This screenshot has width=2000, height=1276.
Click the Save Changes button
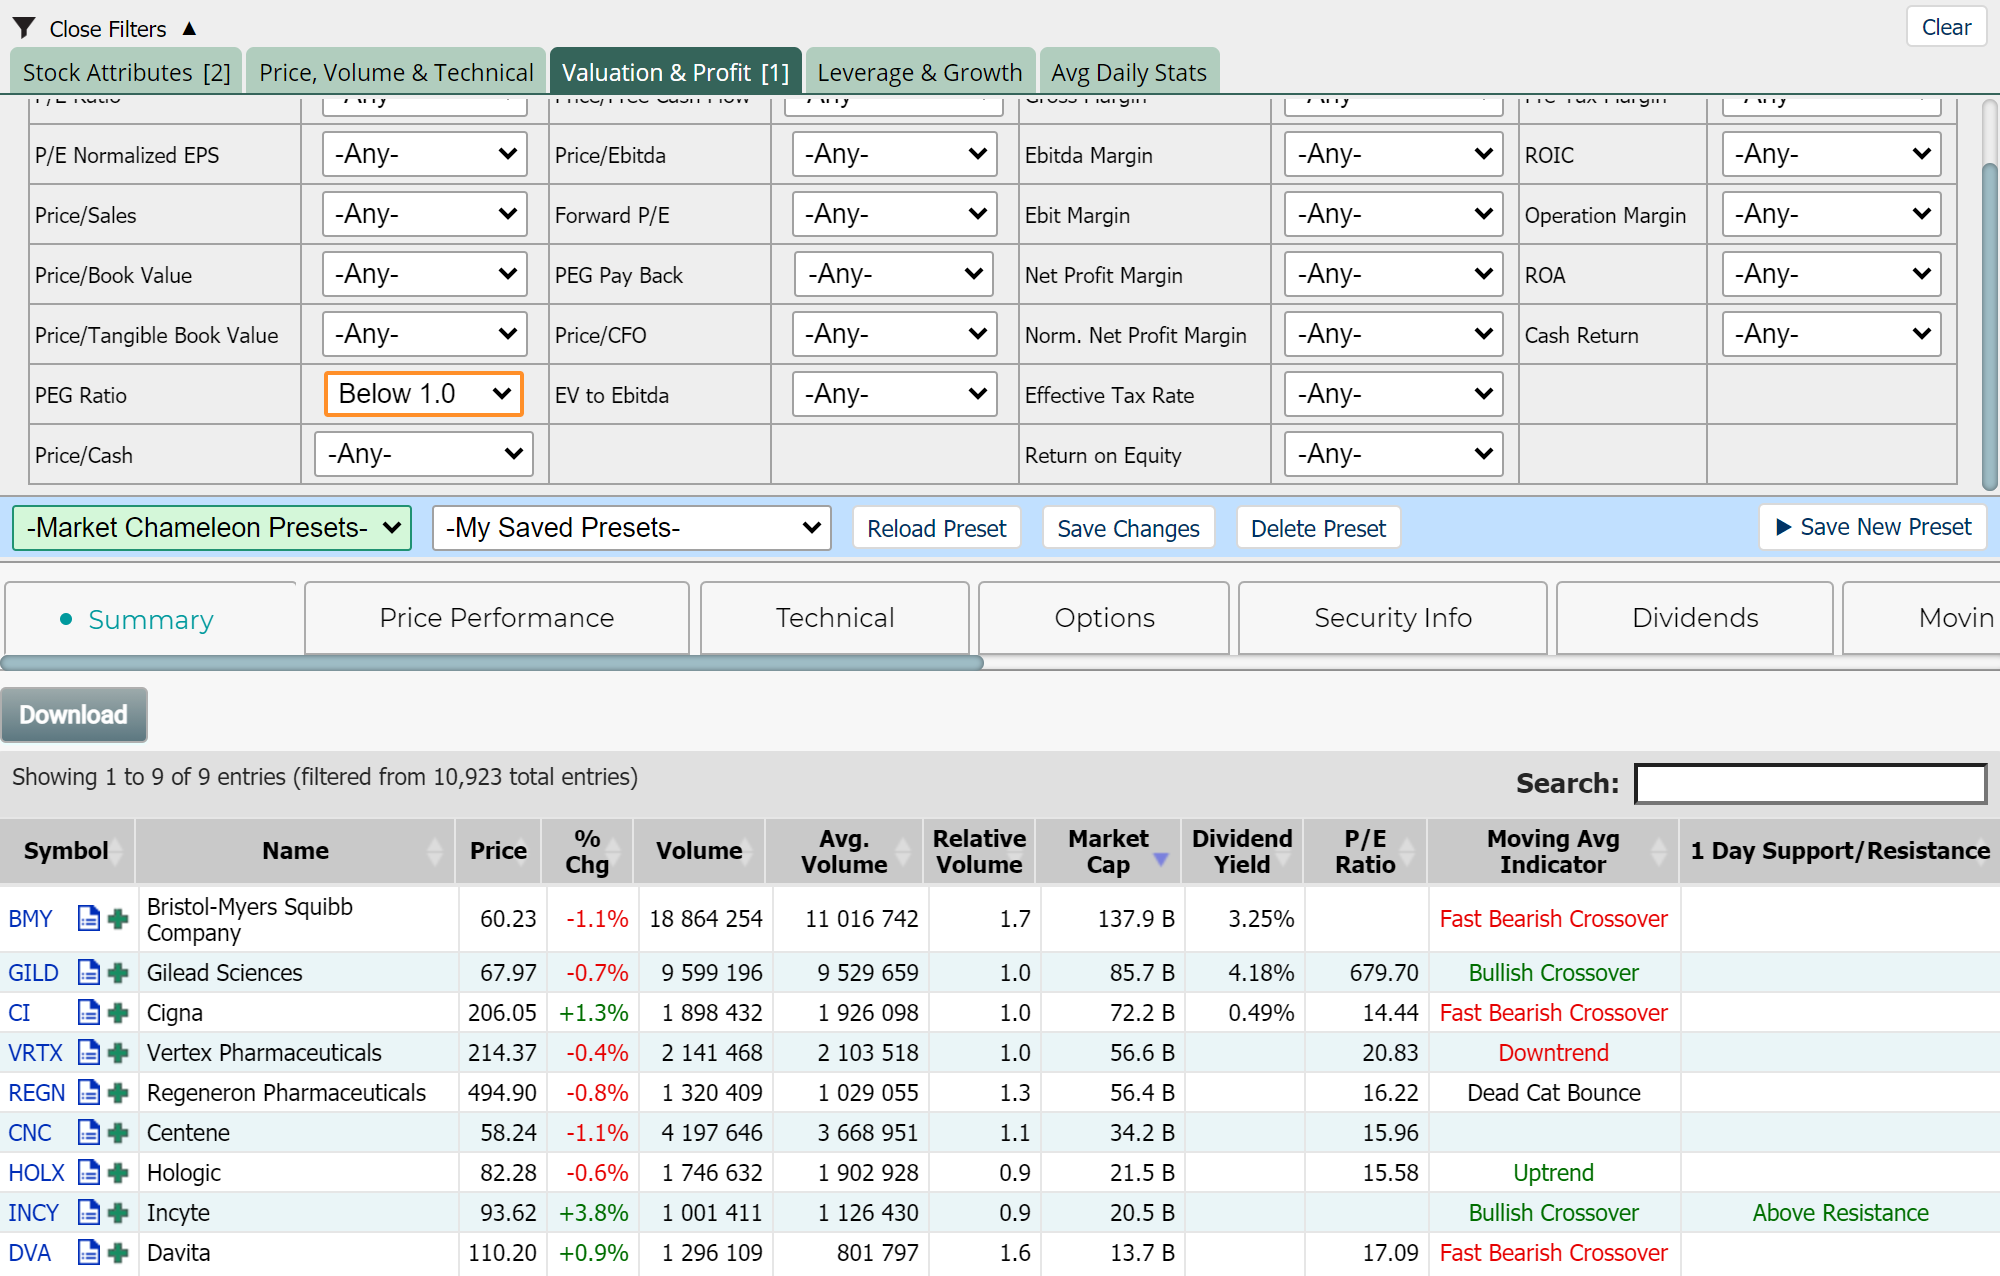coord(1128,528)
